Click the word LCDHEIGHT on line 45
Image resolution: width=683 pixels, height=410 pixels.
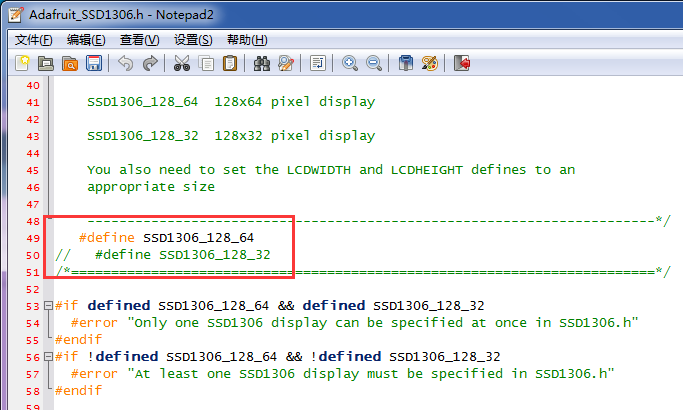pyautogui.click(x=426, y=170)
